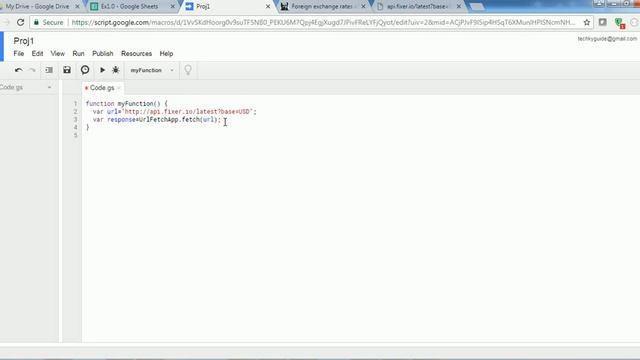The width and height of the screenshot is (640, 360).
Task: Close the api.fixer.io browser tab
Action: point(459,7)
